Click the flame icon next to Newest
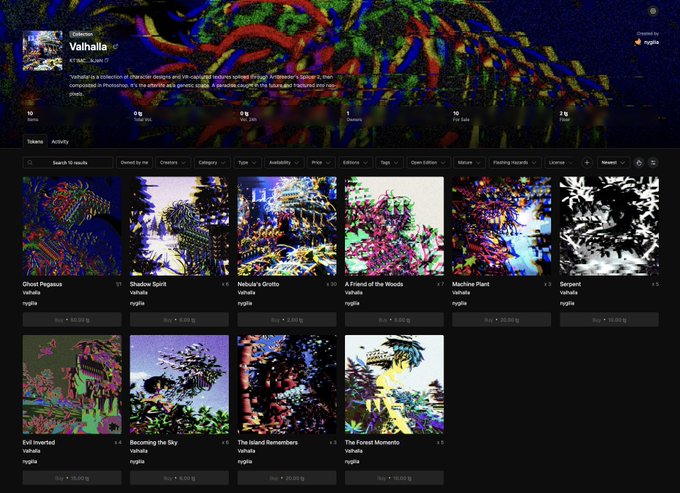 (639, 163)
